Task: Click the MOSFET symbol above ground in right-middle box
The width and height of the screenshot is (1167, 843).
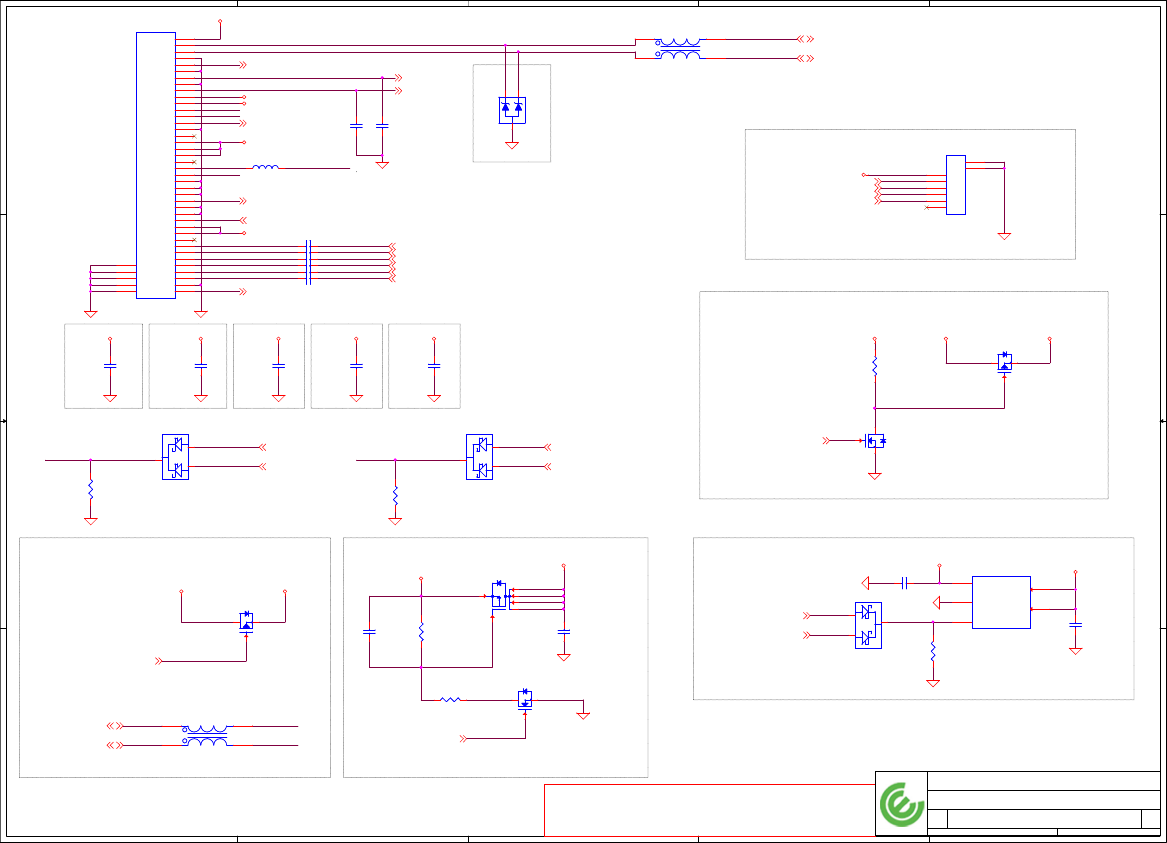Action: point(875,441)
